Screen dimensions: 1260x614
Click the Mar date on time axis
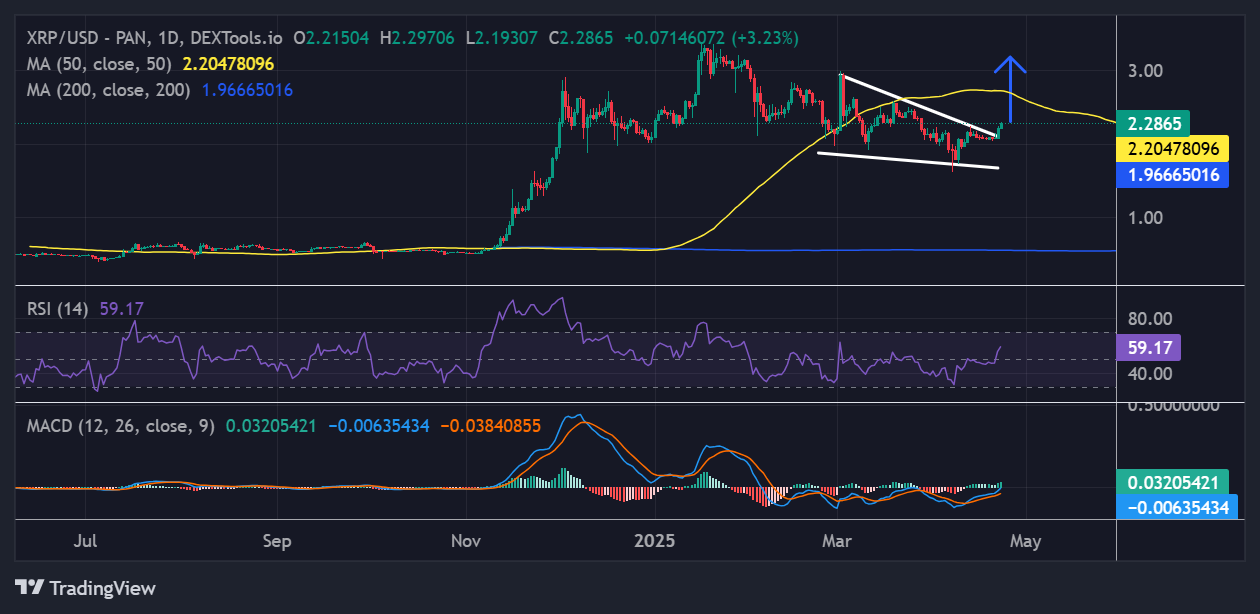(x=836, y=541)
